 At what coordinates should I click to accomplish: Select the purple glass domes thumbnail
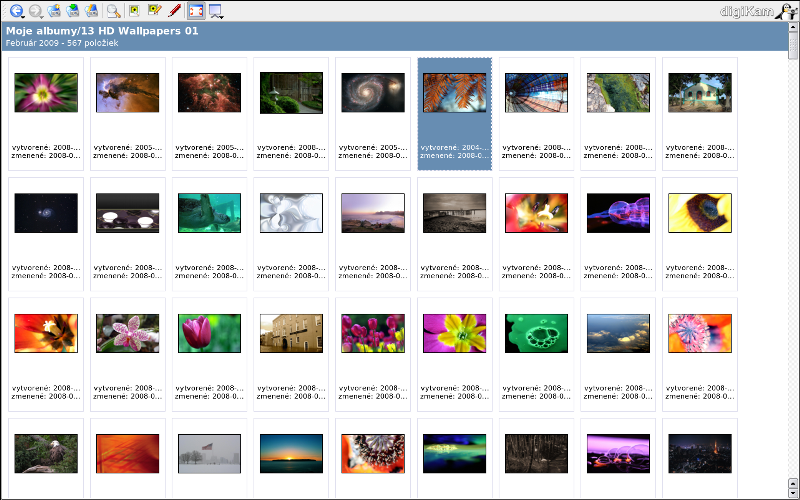pyautogui.click(x=618, y=454)
